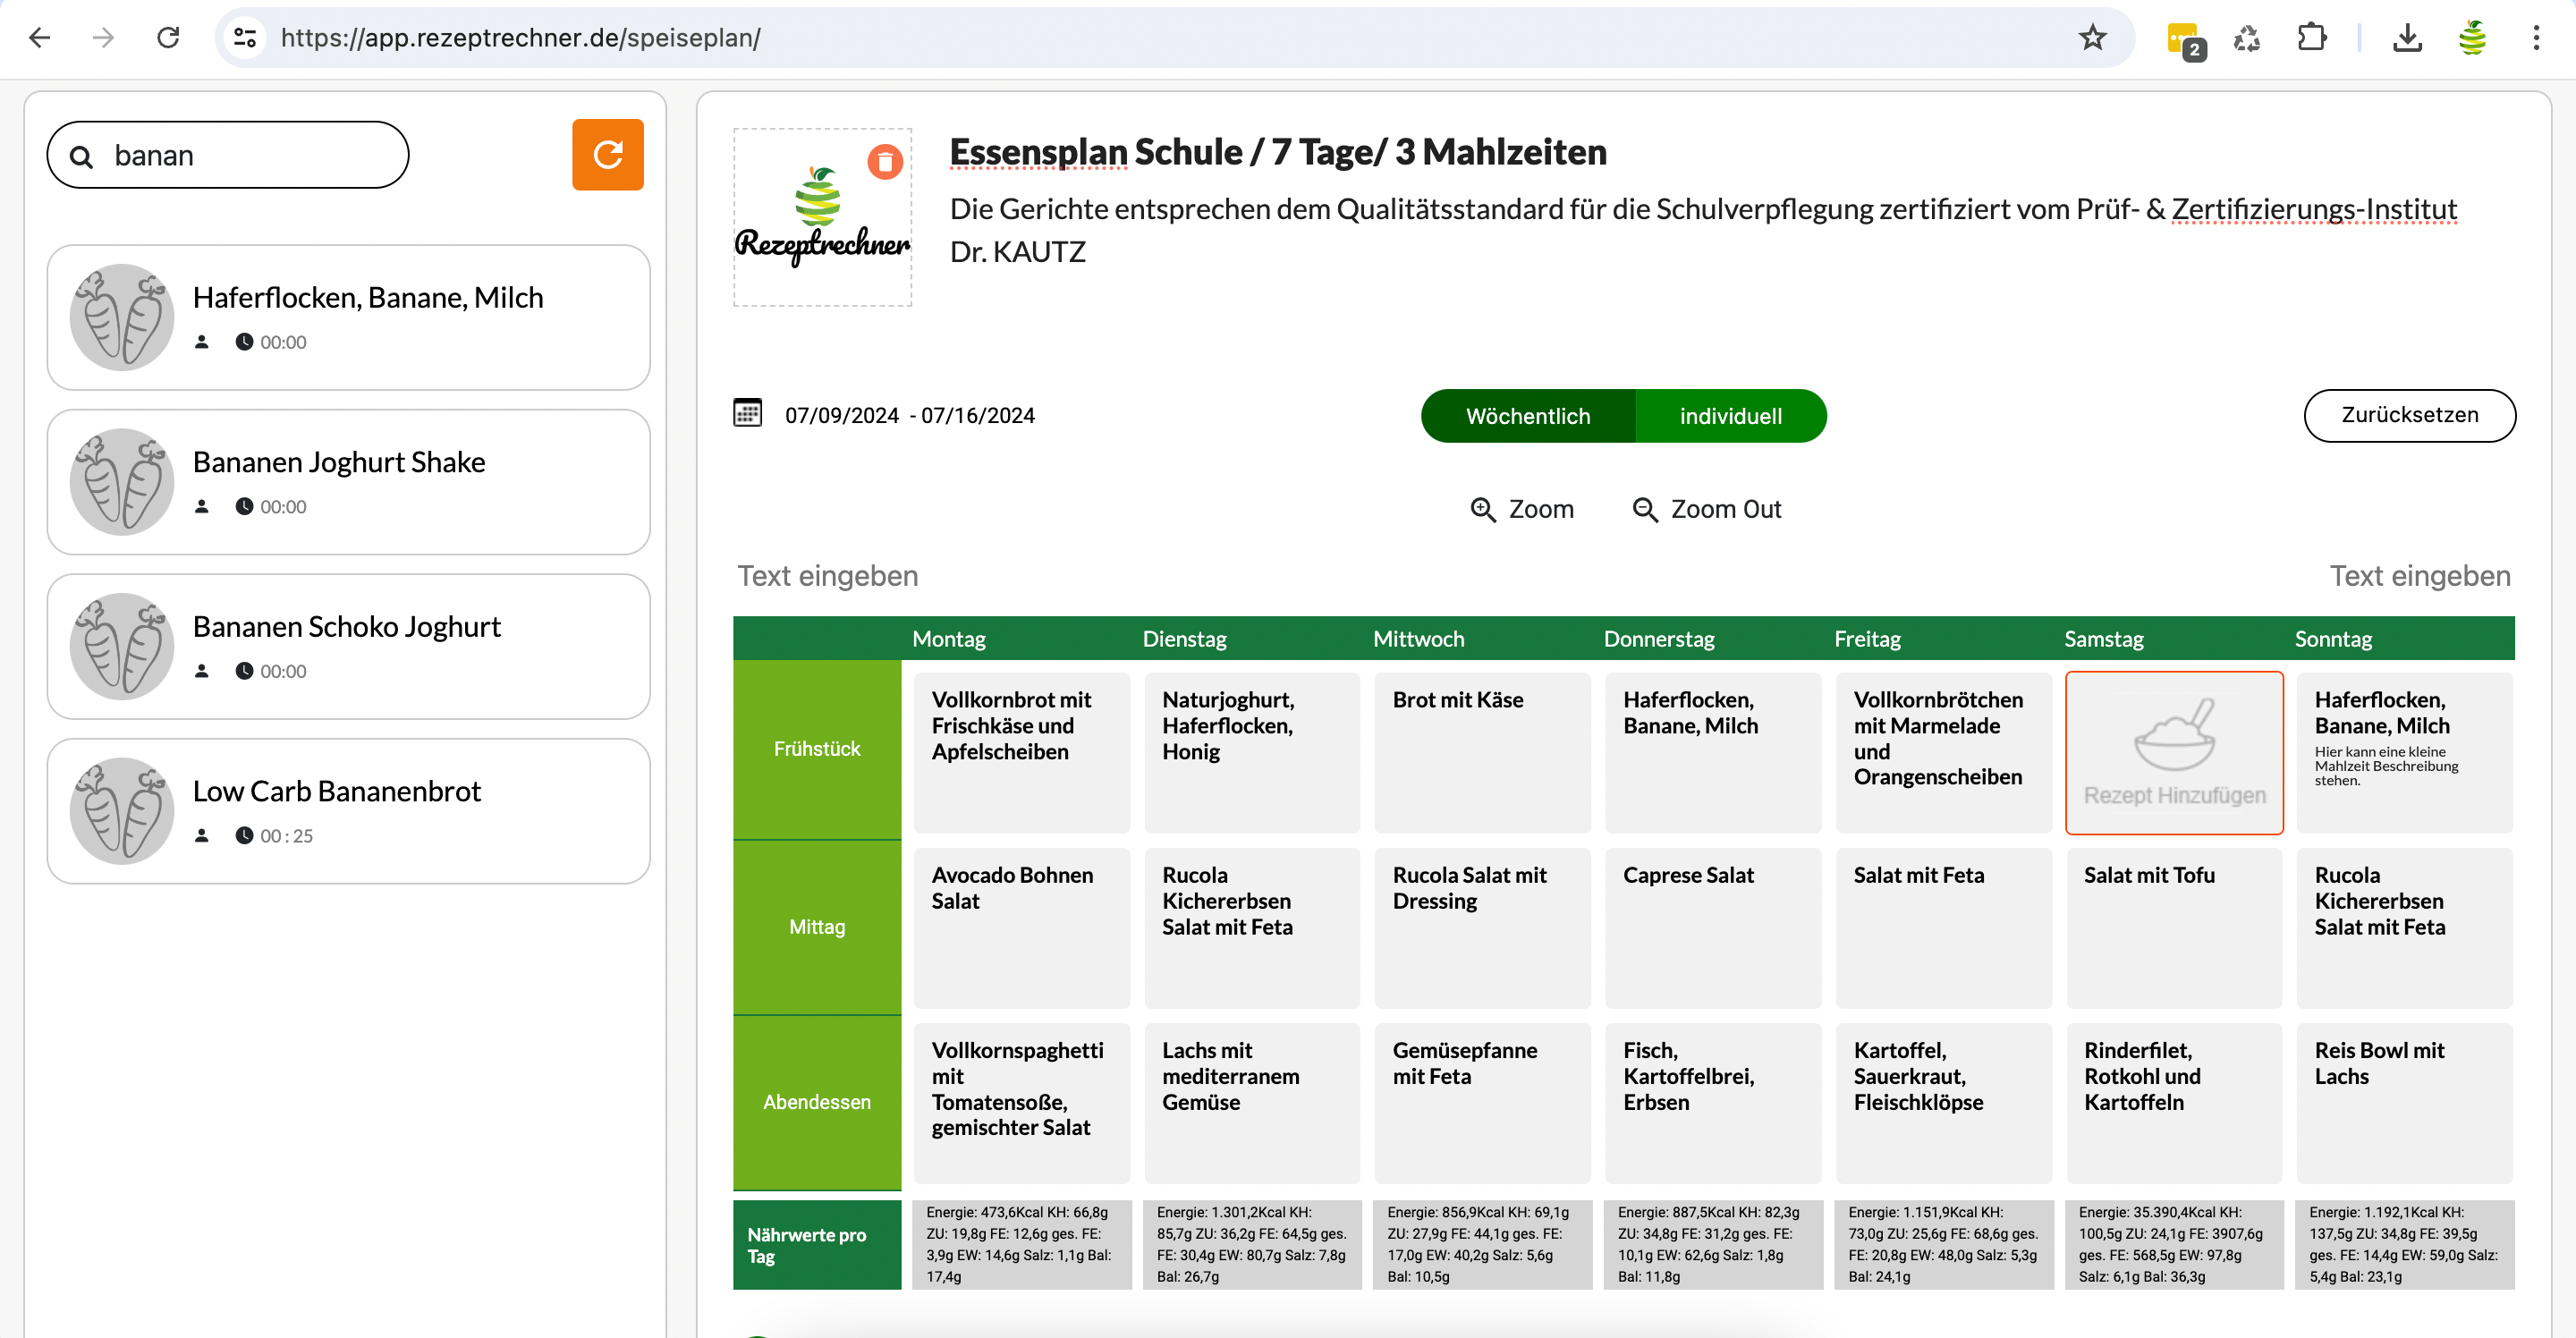This screenshot has height=1338, width=2576.
Task: Select Bananen Joghurt Shake recipe card
Action: click(348, 482)
